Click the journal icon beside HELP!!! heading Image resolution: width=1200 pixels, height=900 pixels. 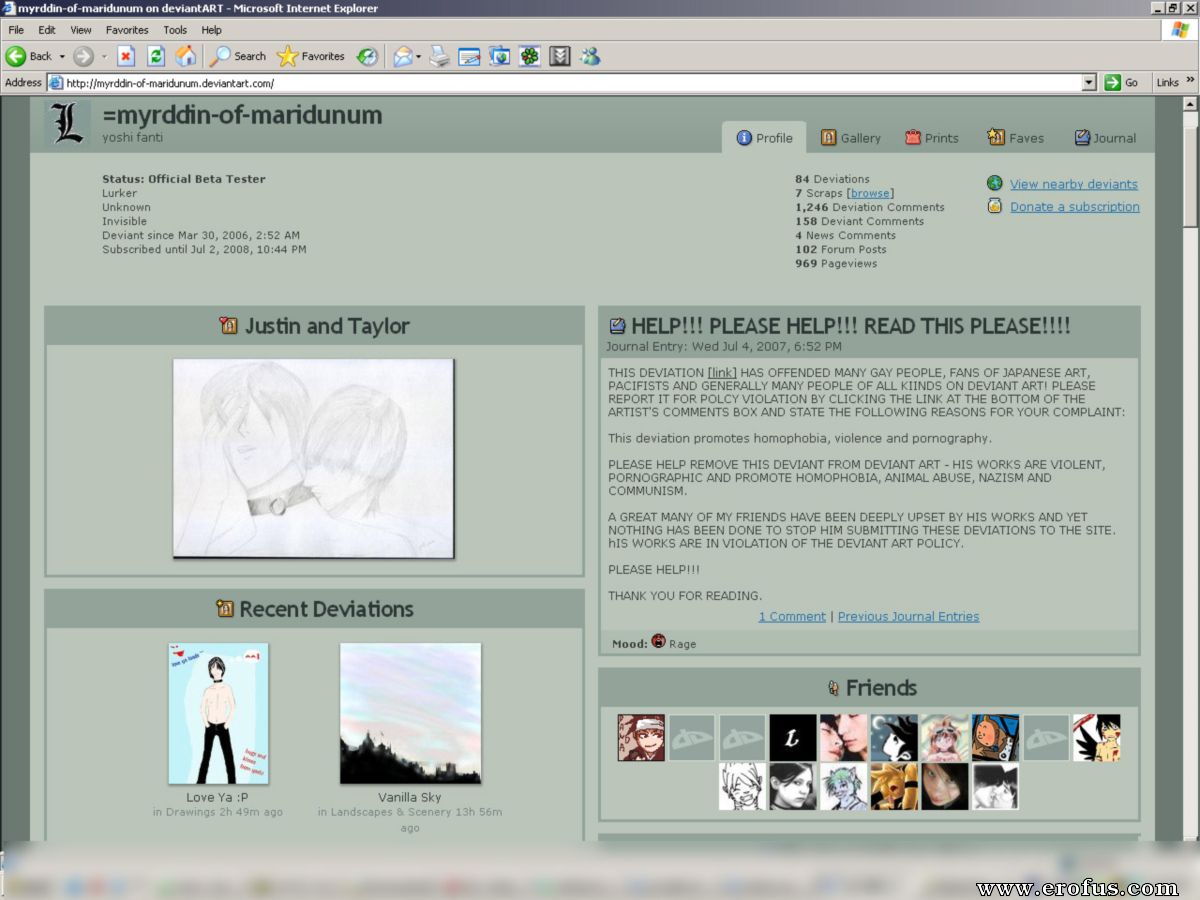click(617, 325)
